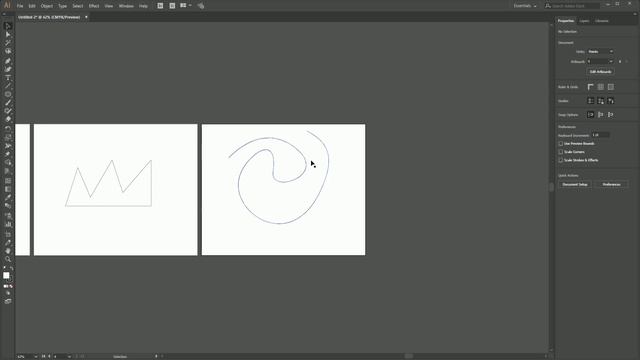The height and width of the screenshot is (360, 640).
Task: Open the Effect menu
Action: pyautogui.click(x=94, y=6)
